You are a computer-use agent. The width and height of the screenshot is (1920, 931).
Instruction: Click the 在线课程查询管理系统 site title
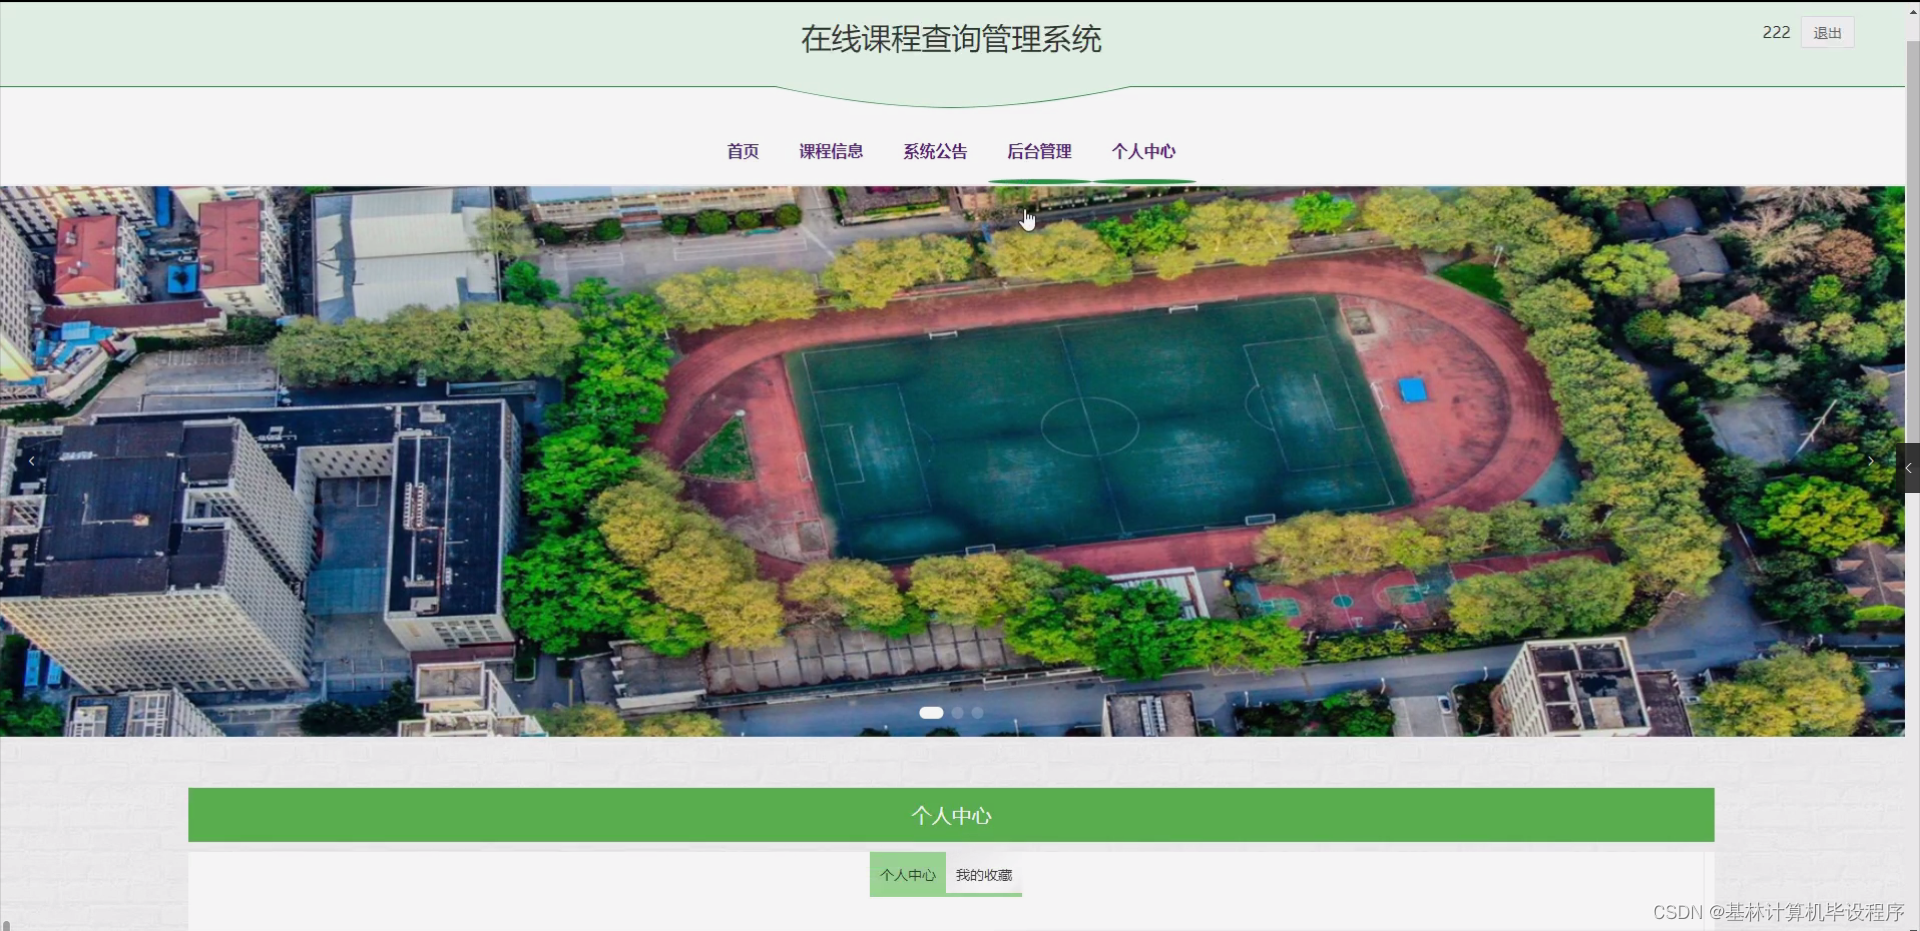(x=951, y=39)
